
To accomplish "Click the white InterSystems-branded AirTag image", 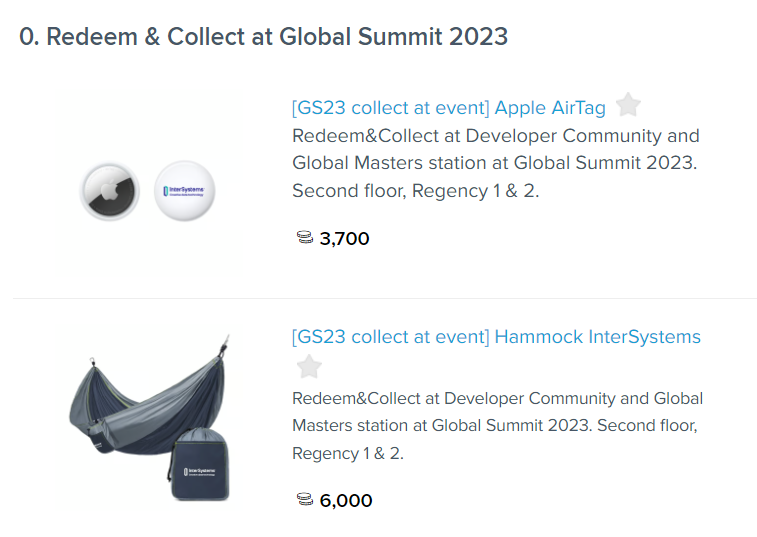I will tap(185, 191).
